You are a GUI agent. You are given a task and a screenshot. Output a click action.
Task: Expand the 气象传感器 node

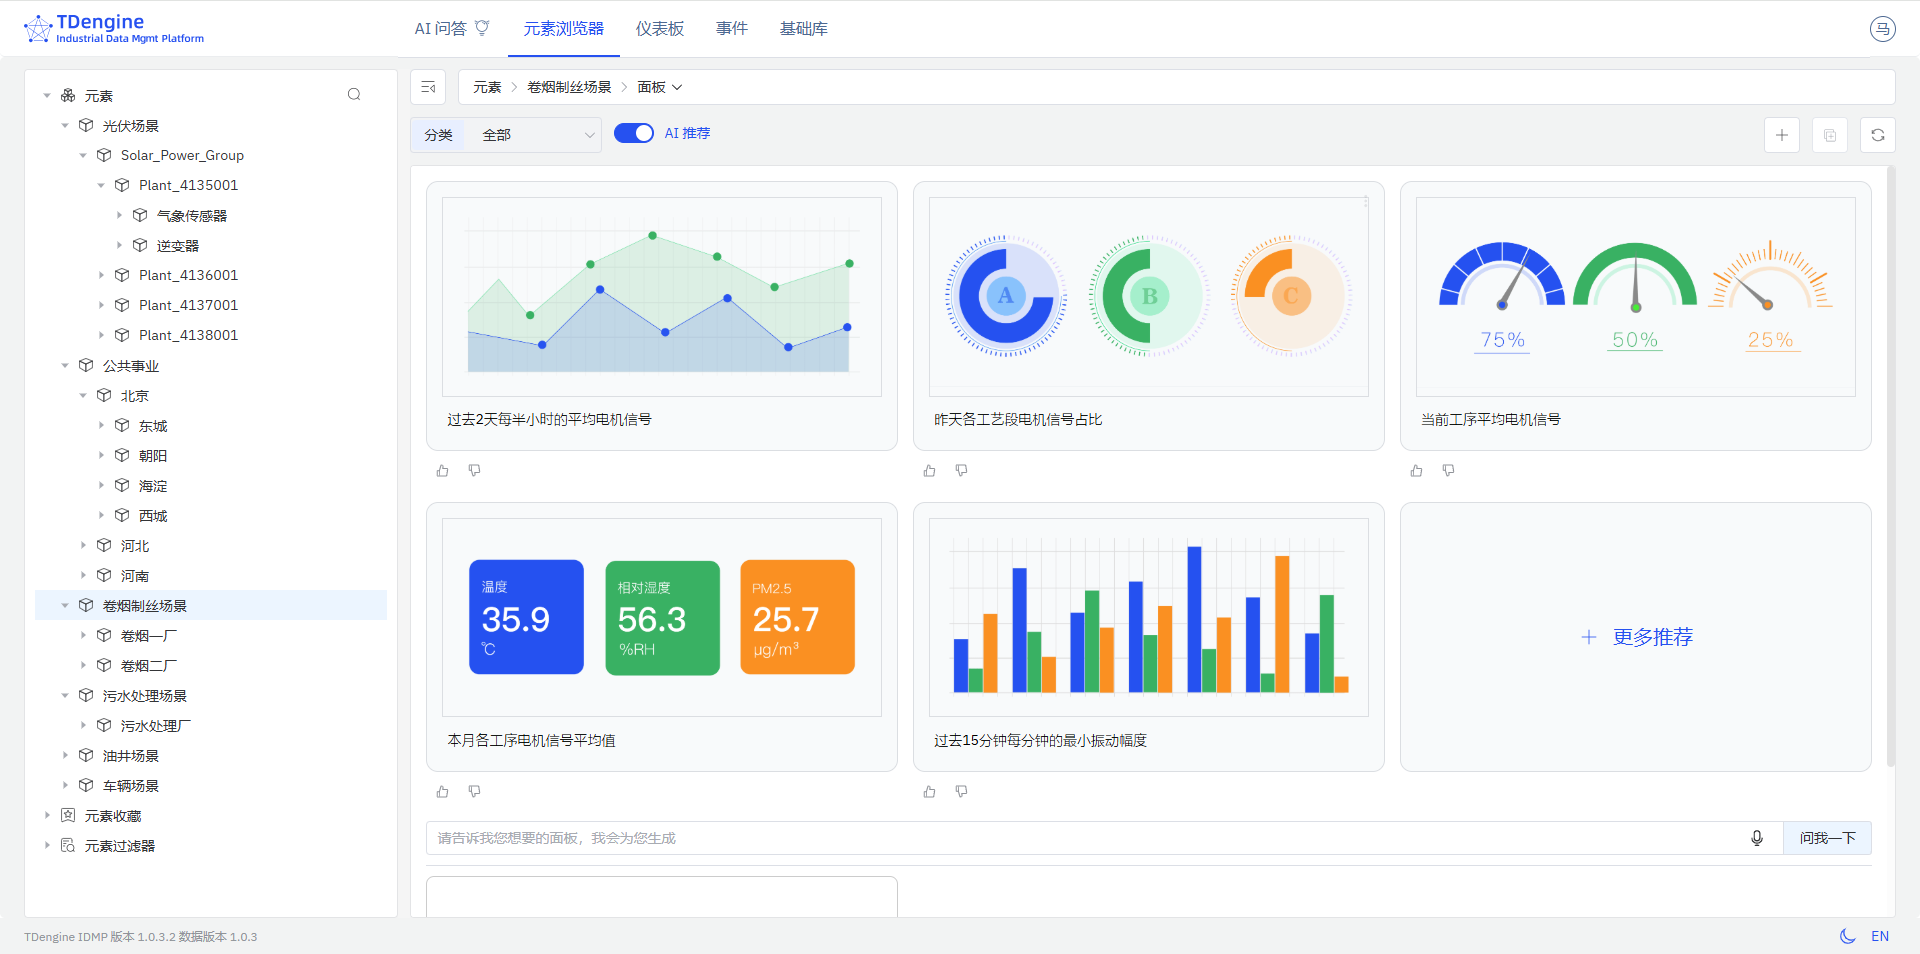(x=119, y=215)
